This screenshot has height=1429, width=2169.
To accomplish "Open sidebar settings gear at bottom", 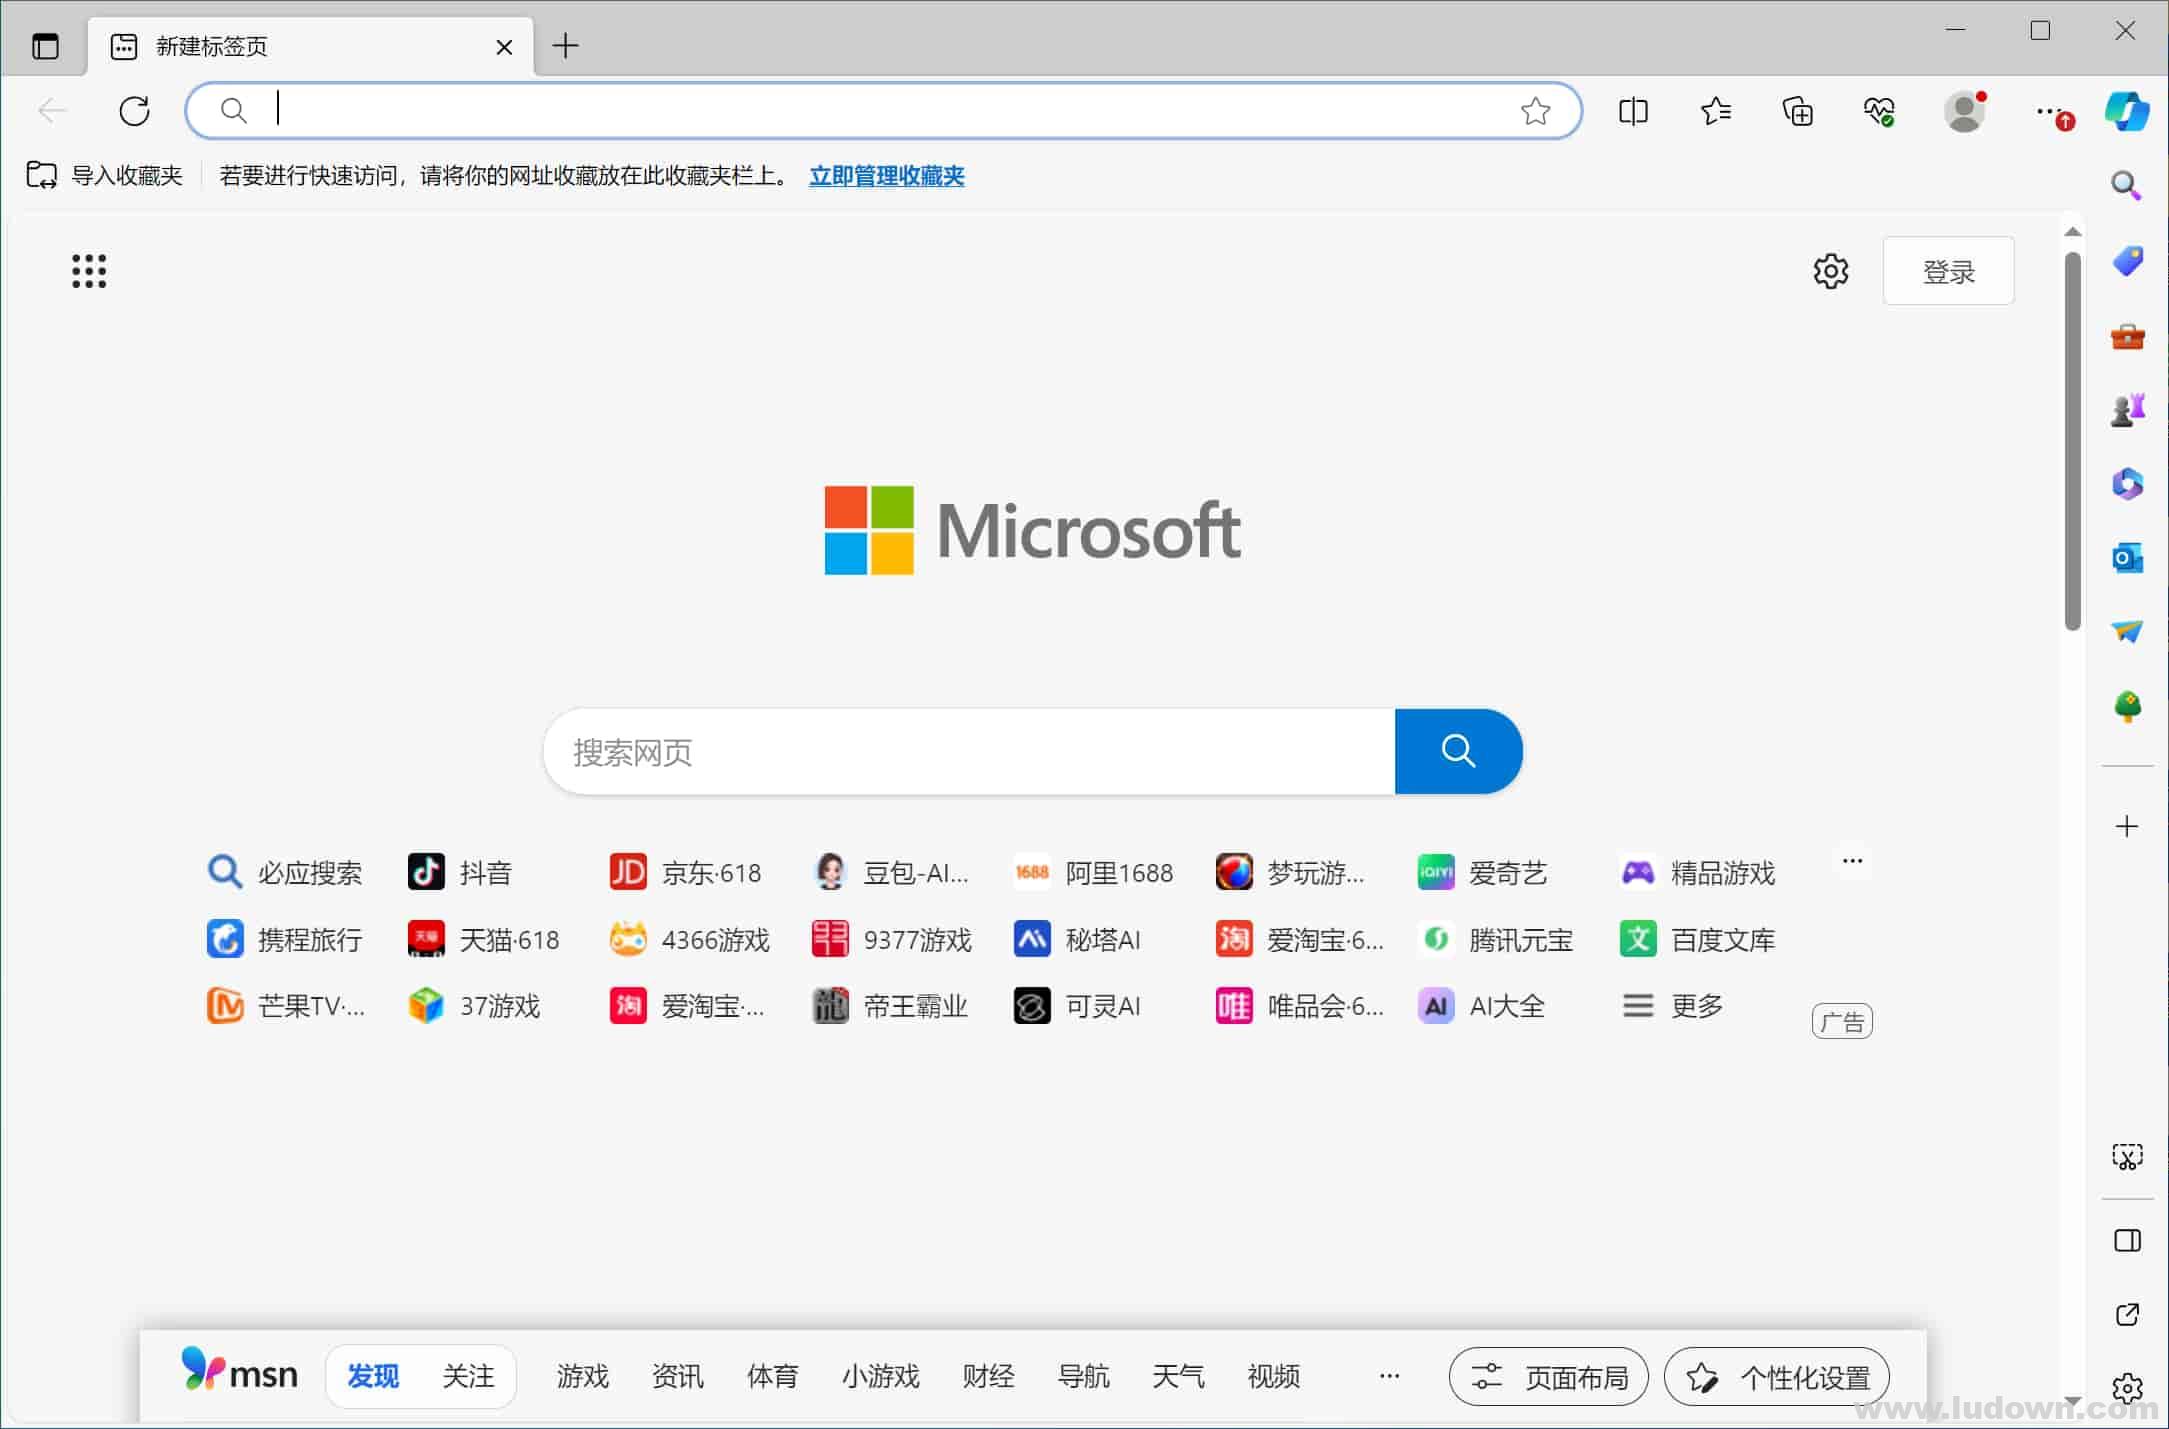I will pos(2127,1388).
